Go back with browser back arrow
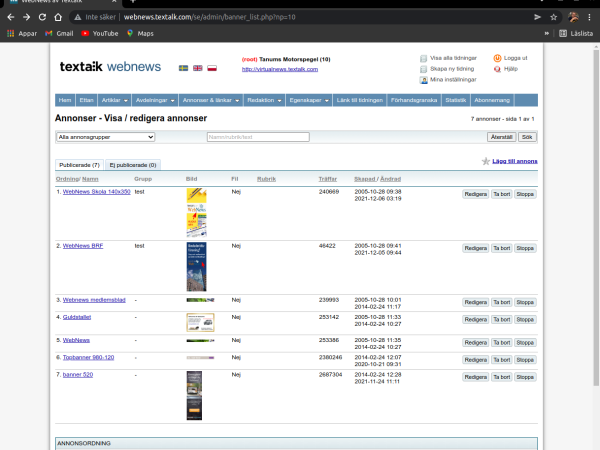Screen dimensions: 600x450 pos(11,17)
